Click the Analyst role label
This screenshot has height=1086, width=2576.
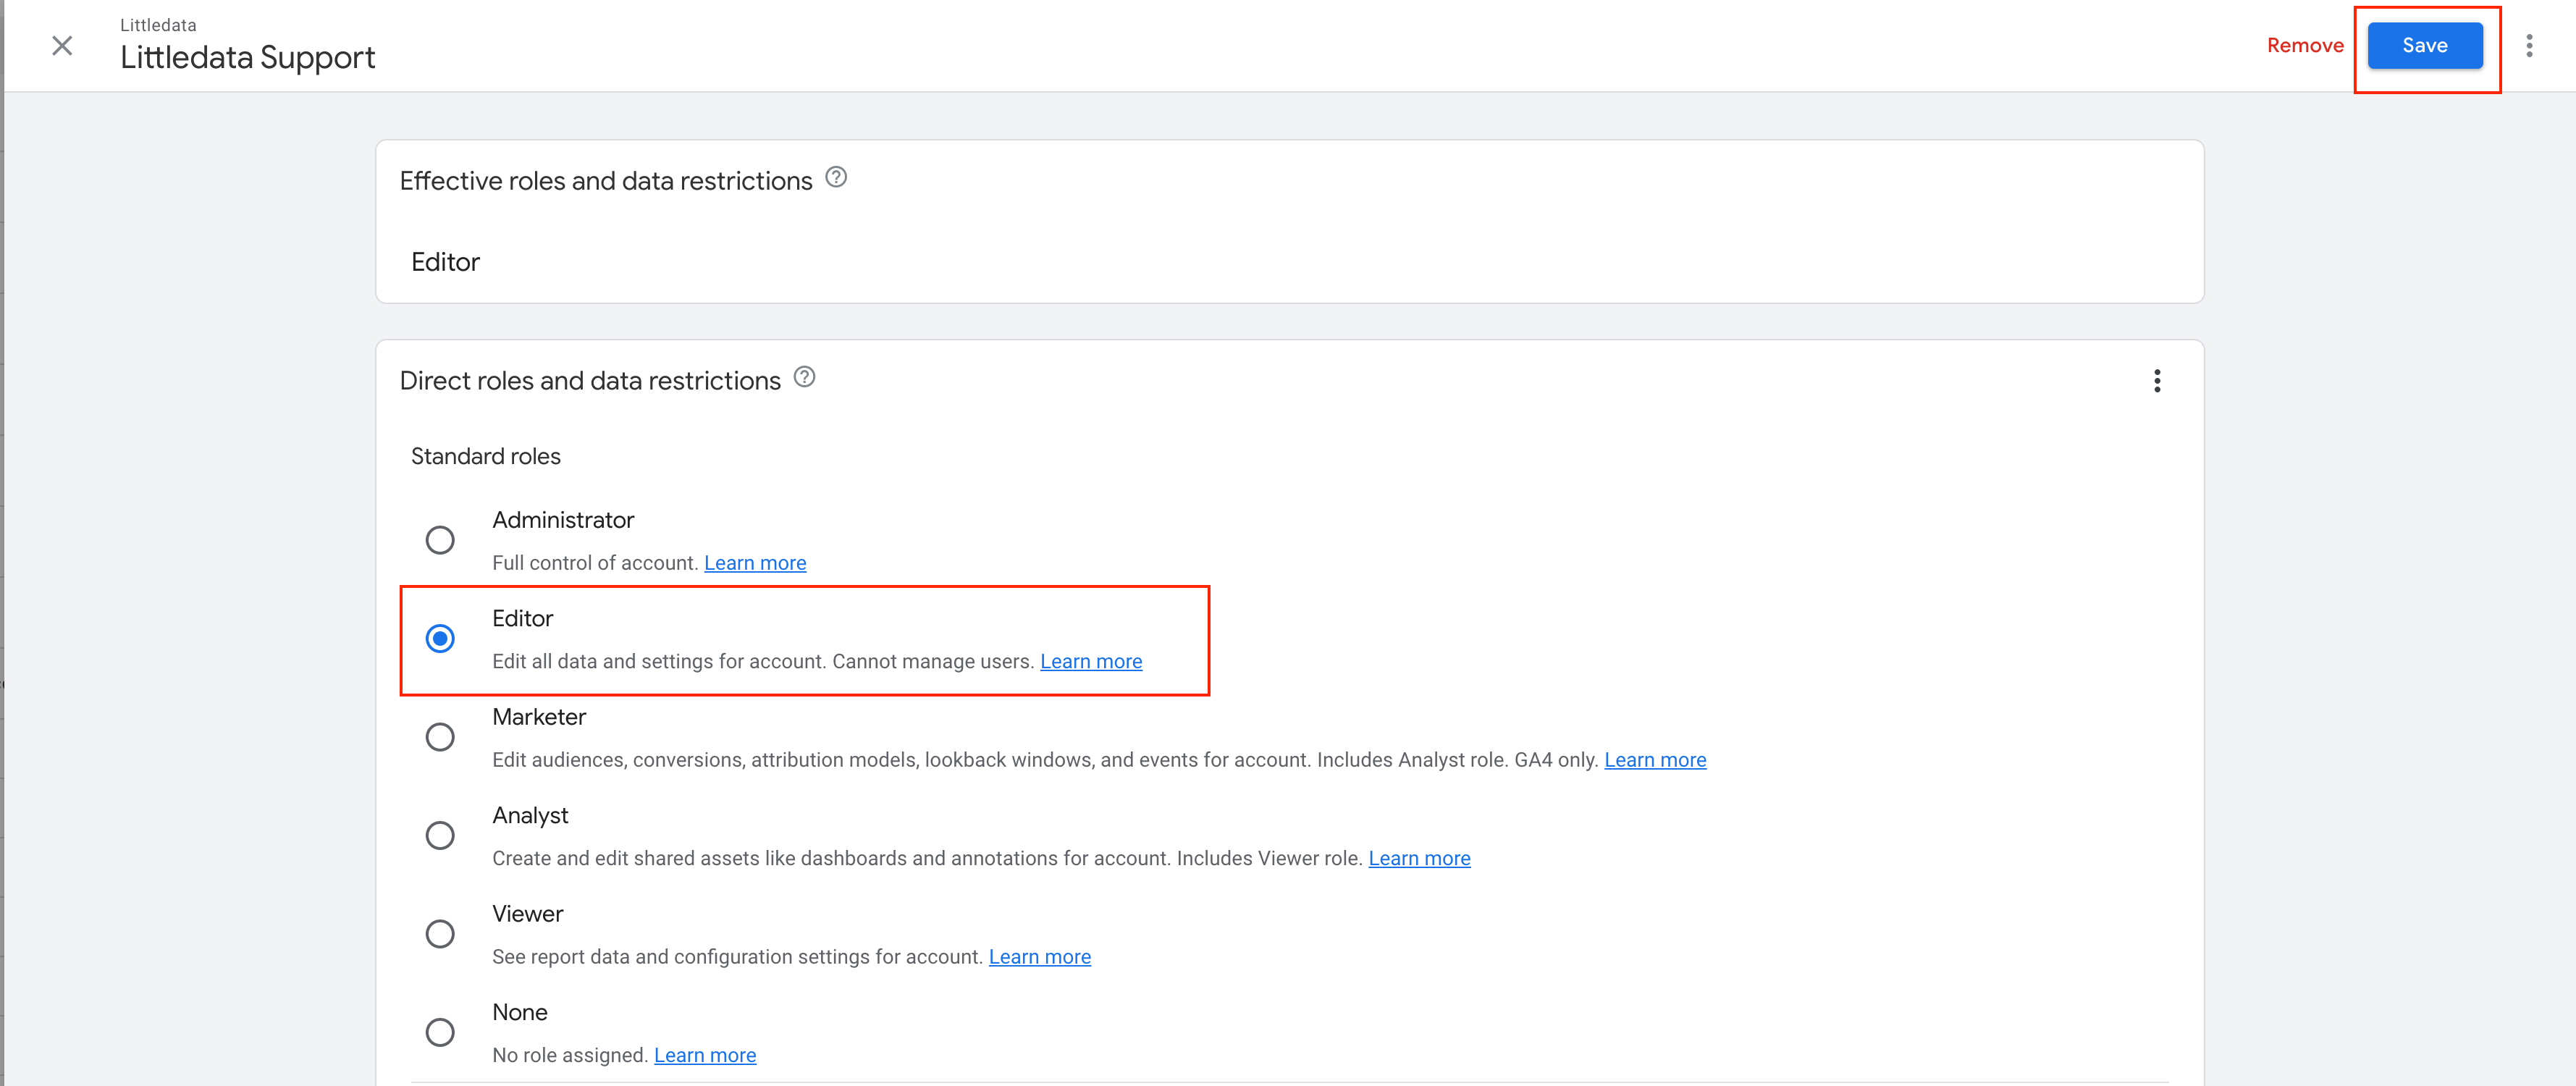point(530,816)
